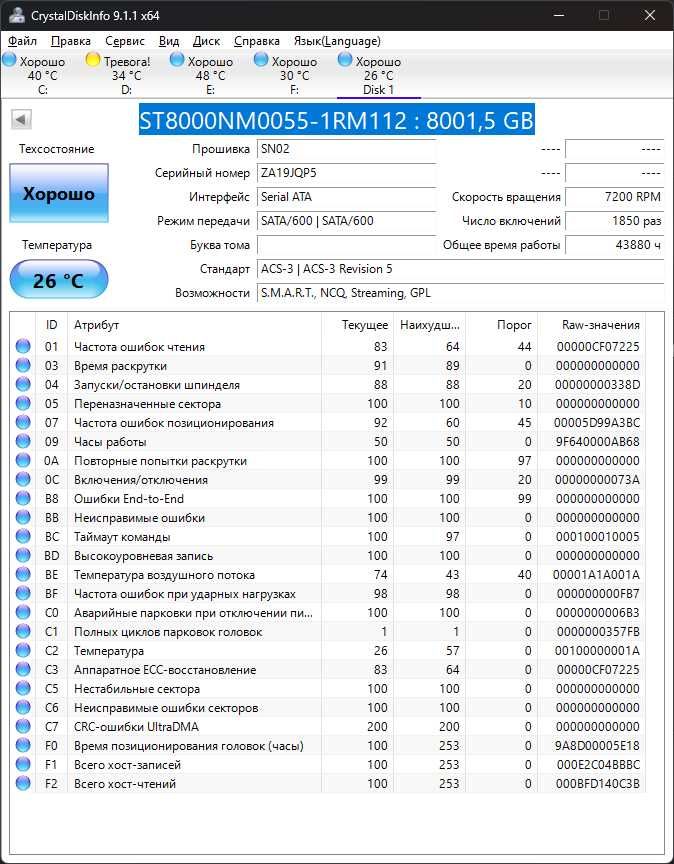This screenshot has width=674, height=864.
Task: Go to previous disk with left arrow
Action: [x=21, y=119]
